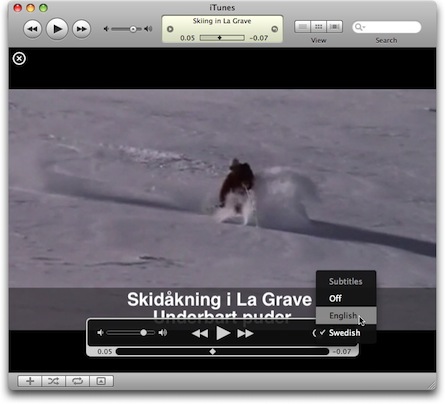Switch to grid view

point(319,26)
